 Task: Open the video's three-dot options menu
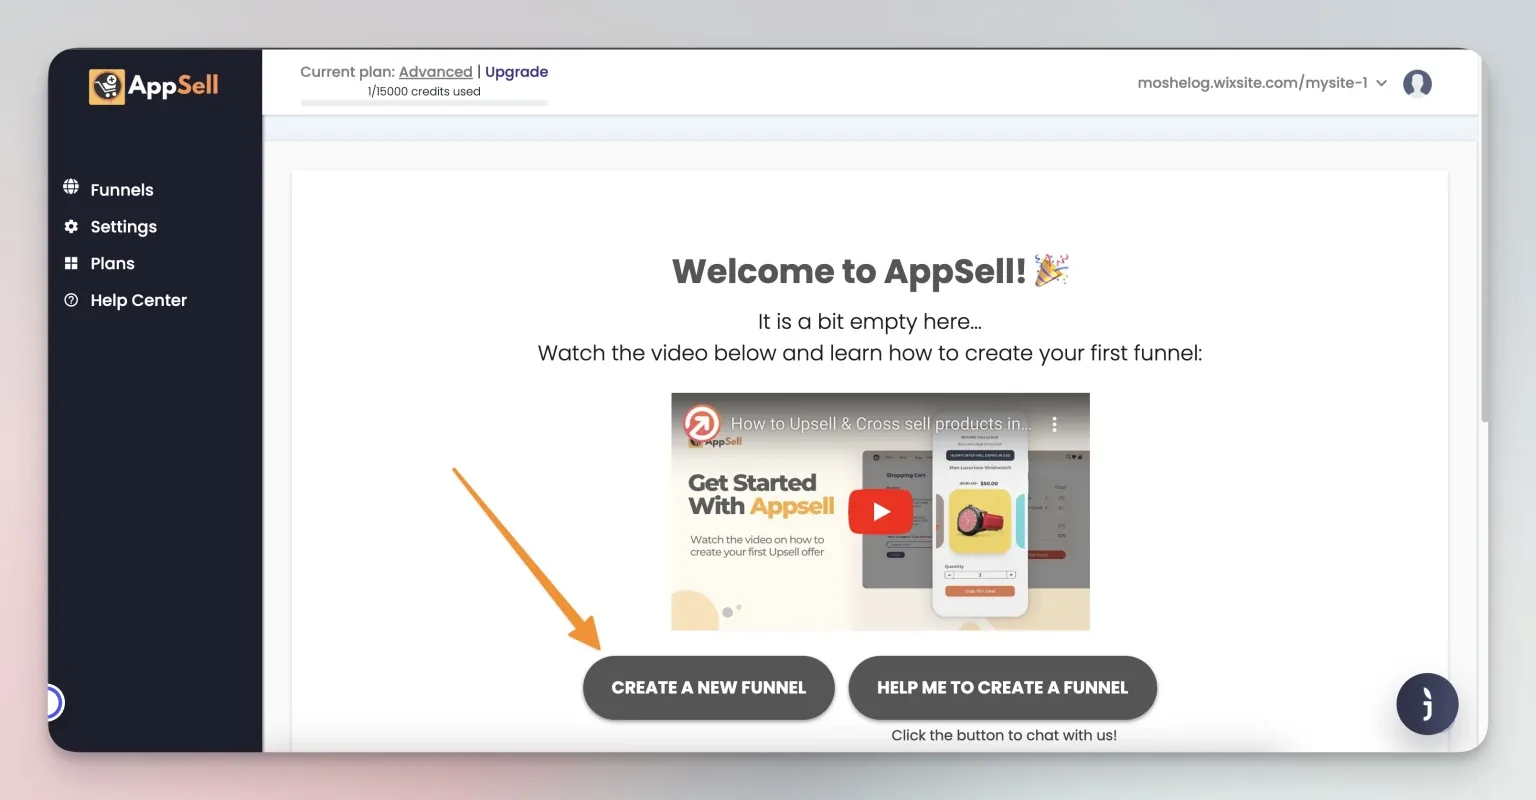1054,424
